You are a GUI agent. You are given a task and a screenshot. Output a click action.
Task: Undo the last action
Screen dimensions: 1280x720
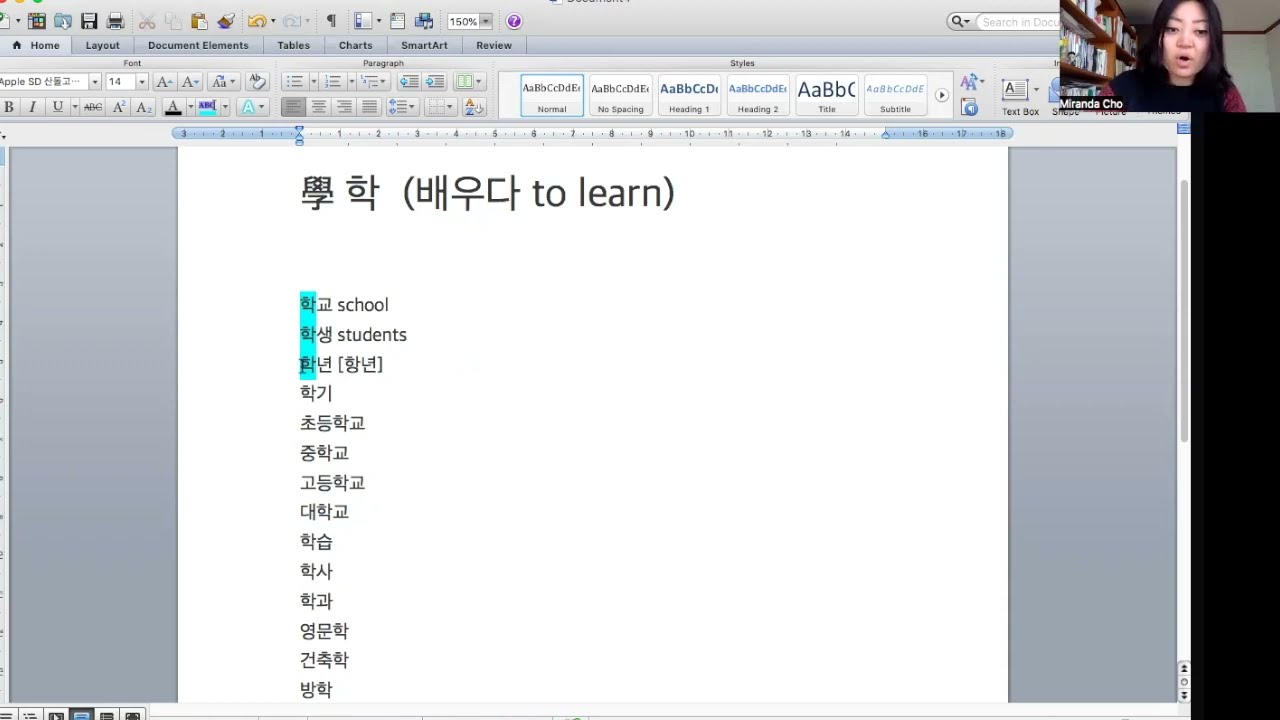pyautogui.click(x=256, y=21)
